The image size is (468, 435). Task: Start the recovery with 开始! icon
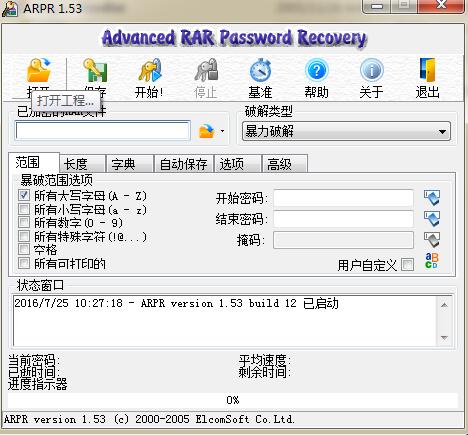pyautogui.click(x=150, y=70)
